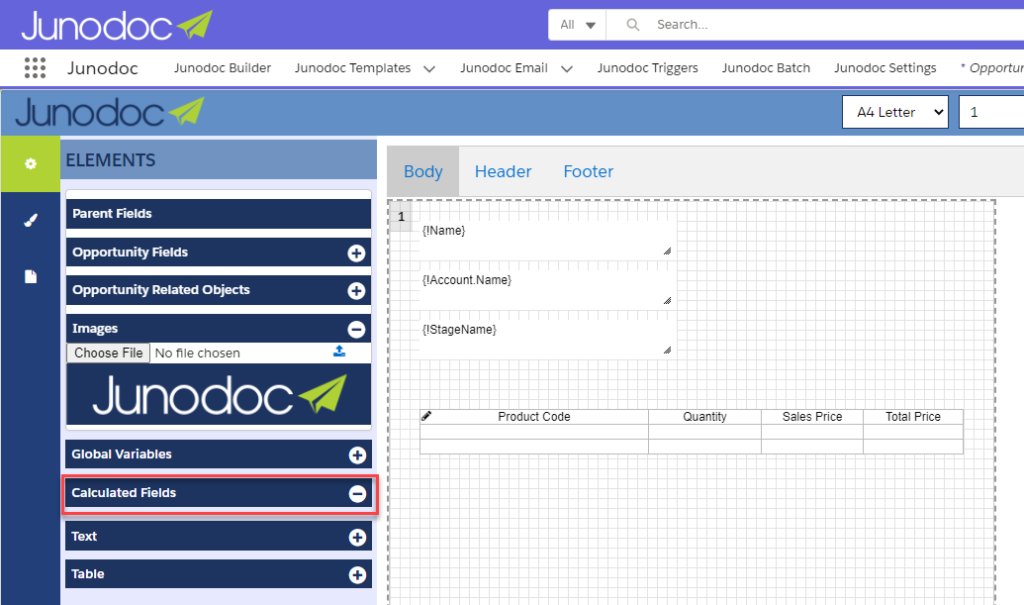
Task: Select the {!Name} field box
Action: click(x=547, y=238)
